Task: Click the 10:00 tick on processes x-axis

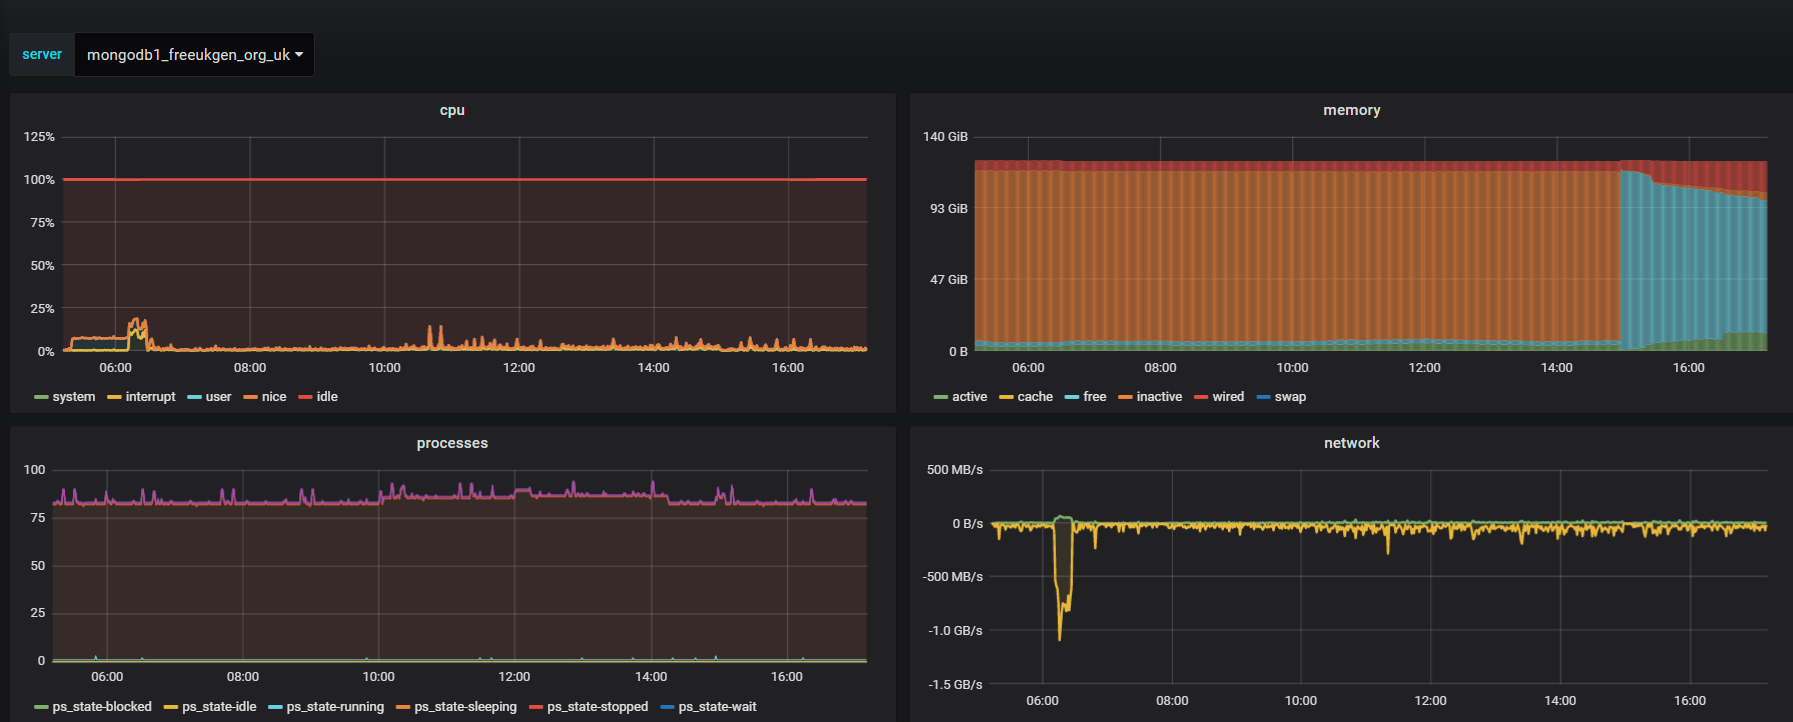Action: (378, 677)
